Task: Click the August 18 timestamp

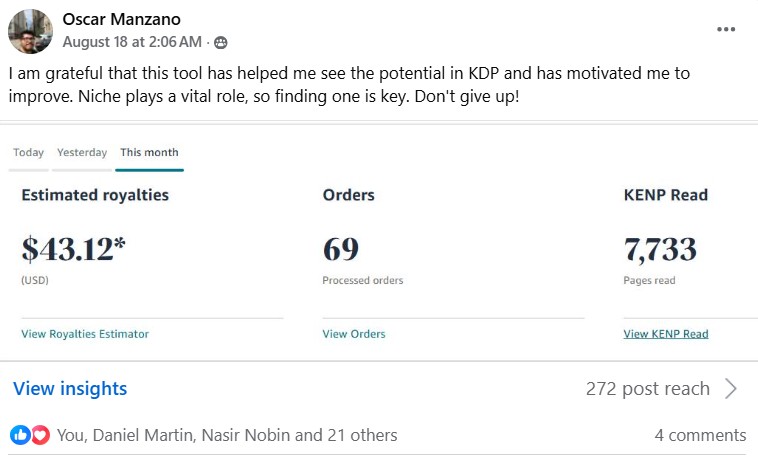Action: pos(132,42)
